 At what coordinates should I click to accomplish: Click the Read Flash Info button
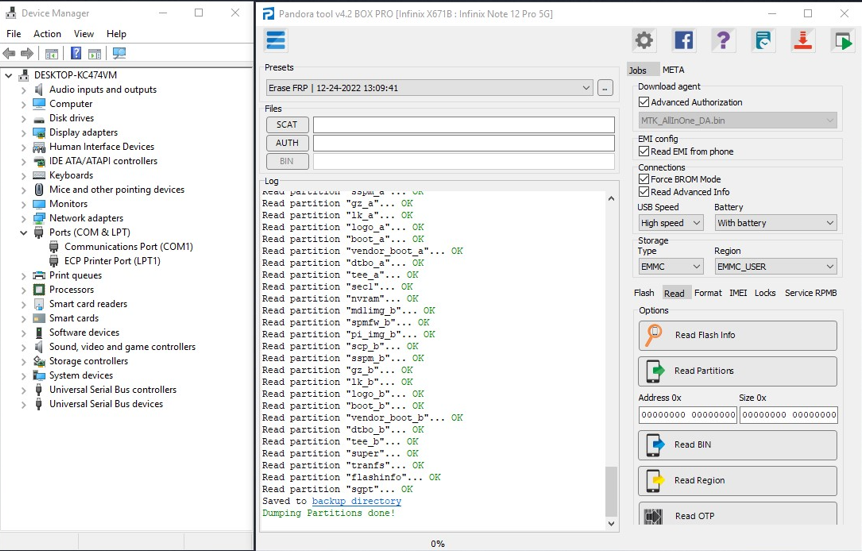(738, 335)
